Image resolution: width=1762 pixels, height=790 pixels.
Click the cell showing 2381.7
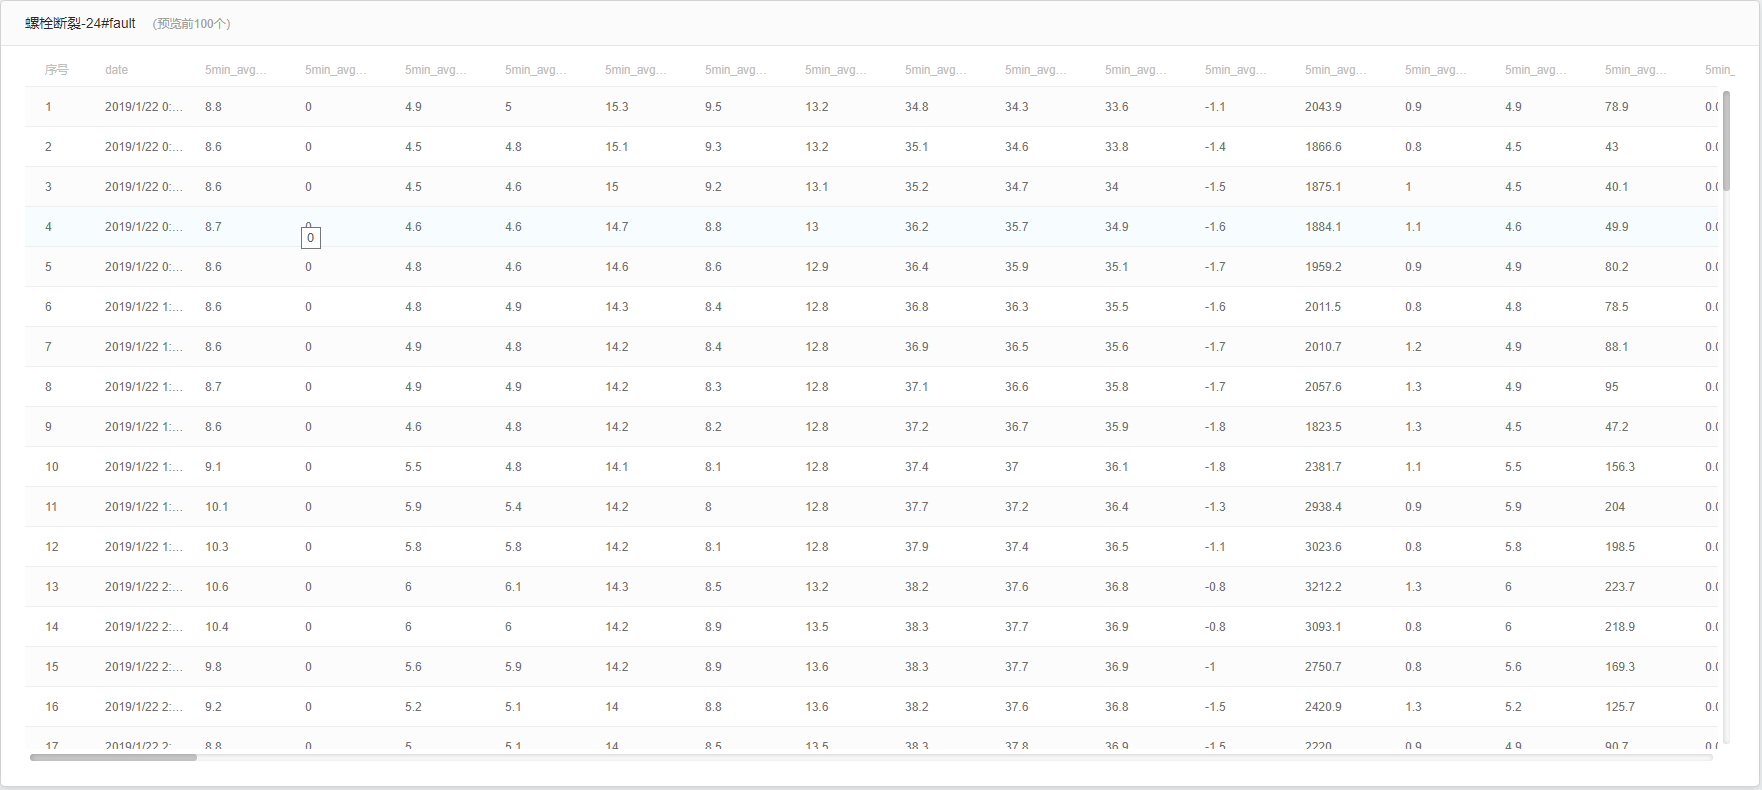[x=1323, y=467]
